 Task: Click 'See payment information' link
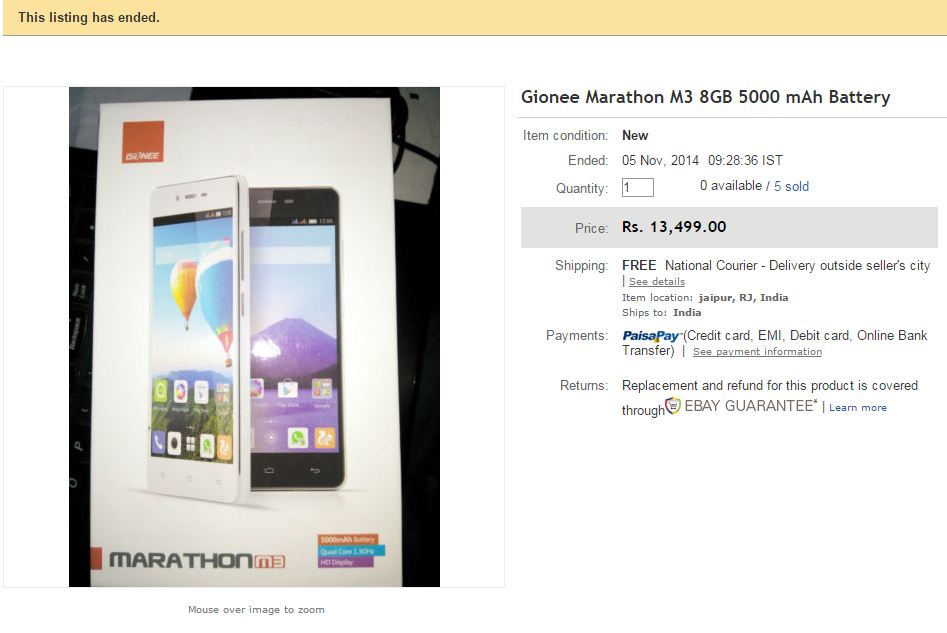tap(757, 352)
